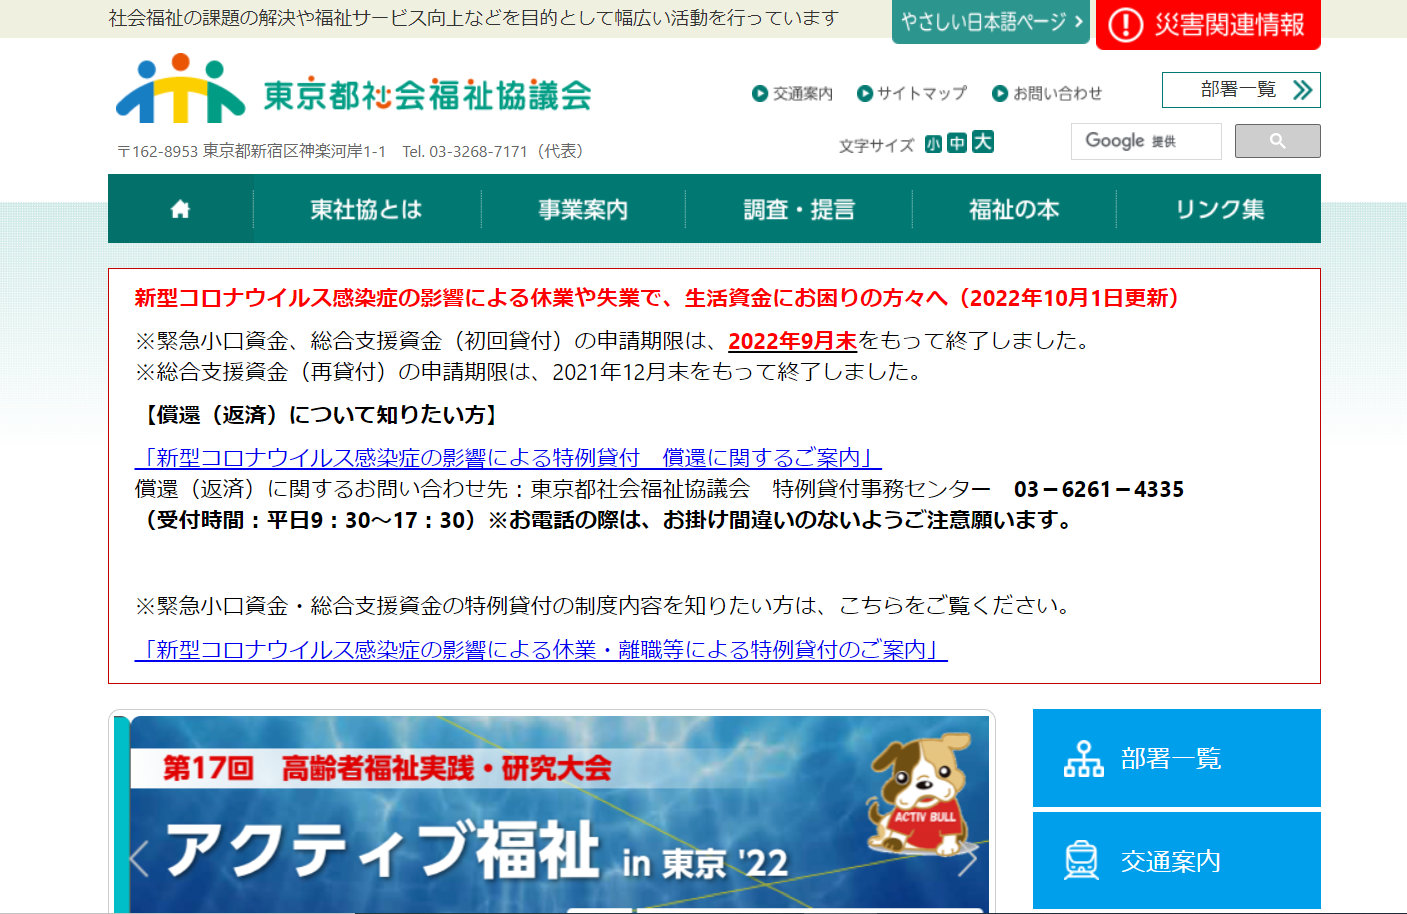Focus the Google search input field
1407x914 pixels.
click(x=1146, y=141)
